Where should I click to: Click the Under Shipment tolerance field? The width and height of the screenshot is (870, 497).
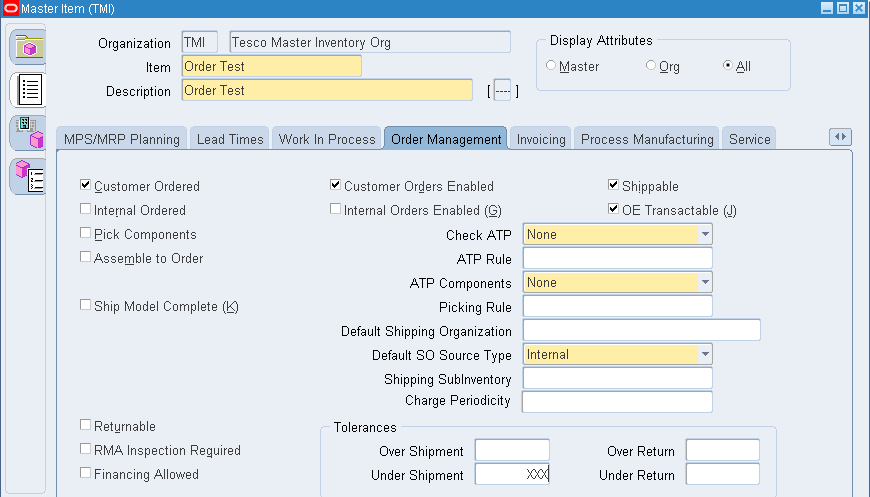coord(512,474)
